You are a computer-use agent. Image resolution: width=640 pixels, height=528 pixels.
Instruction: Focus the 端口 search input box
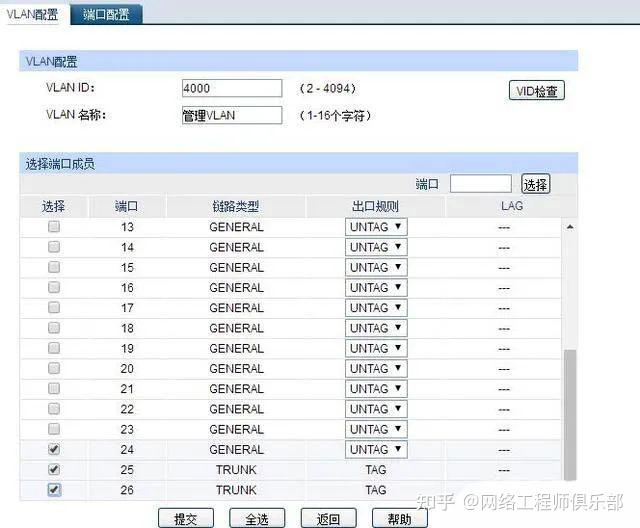point(481,184)
